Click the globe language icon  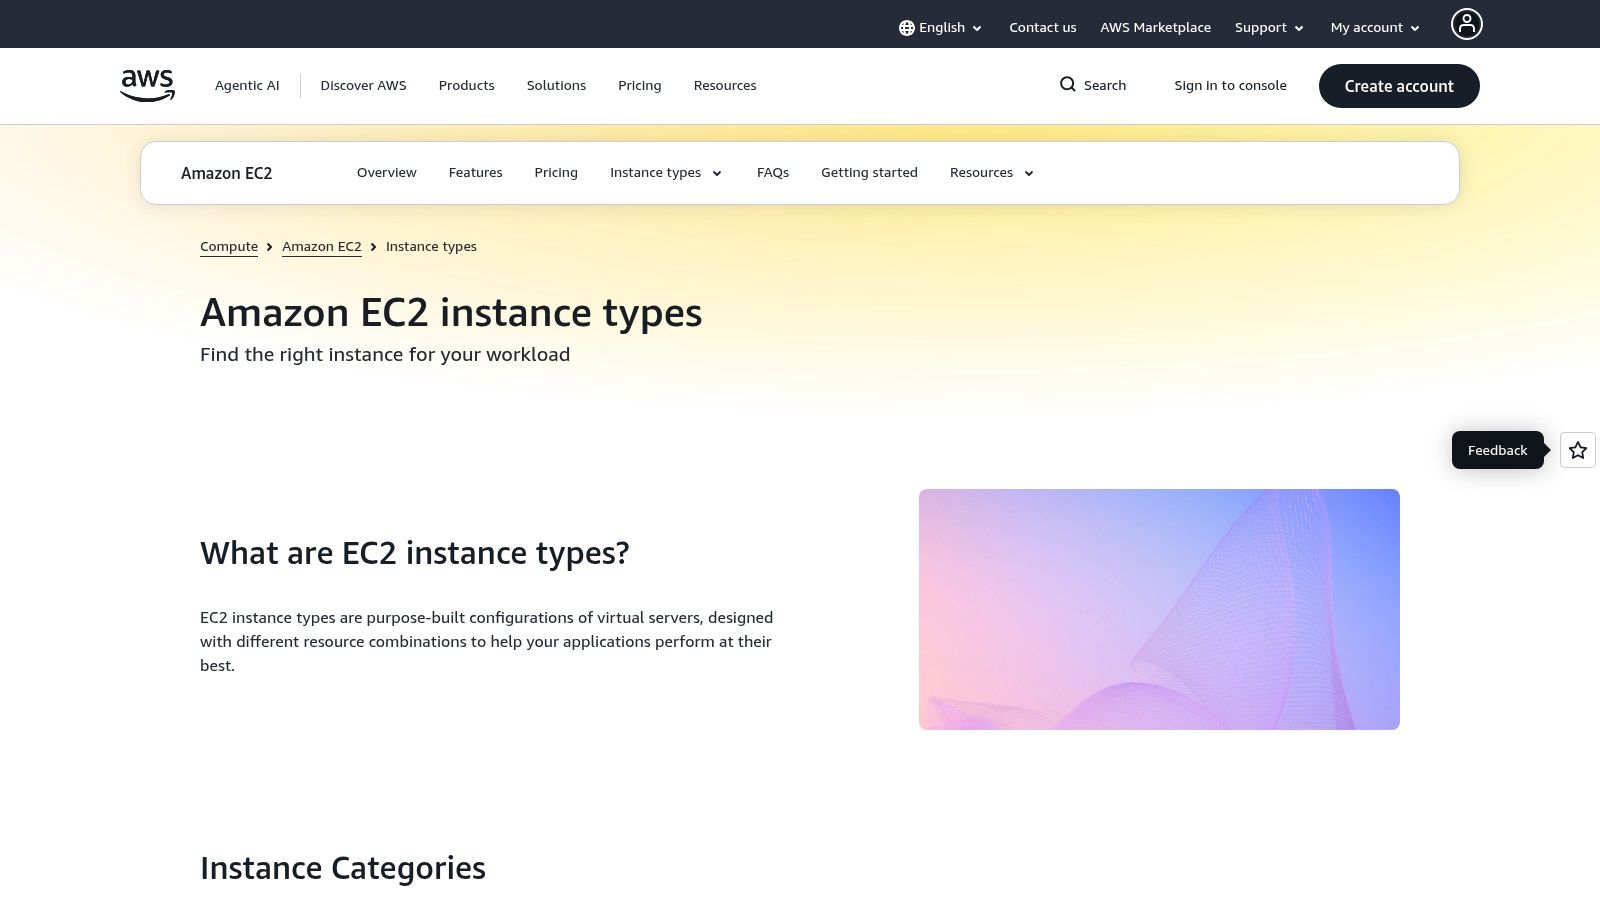click(x=907, y=27)
